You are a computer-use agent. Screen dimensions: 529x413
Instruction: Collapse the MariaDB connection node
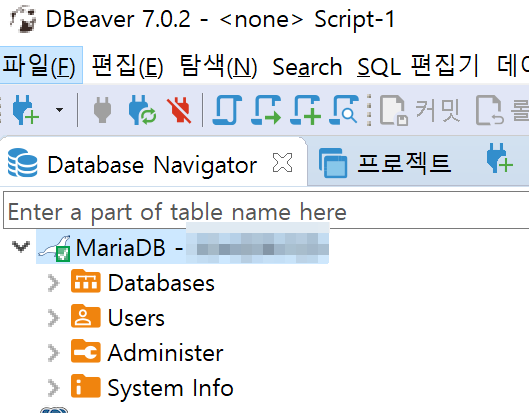(21, 247)
